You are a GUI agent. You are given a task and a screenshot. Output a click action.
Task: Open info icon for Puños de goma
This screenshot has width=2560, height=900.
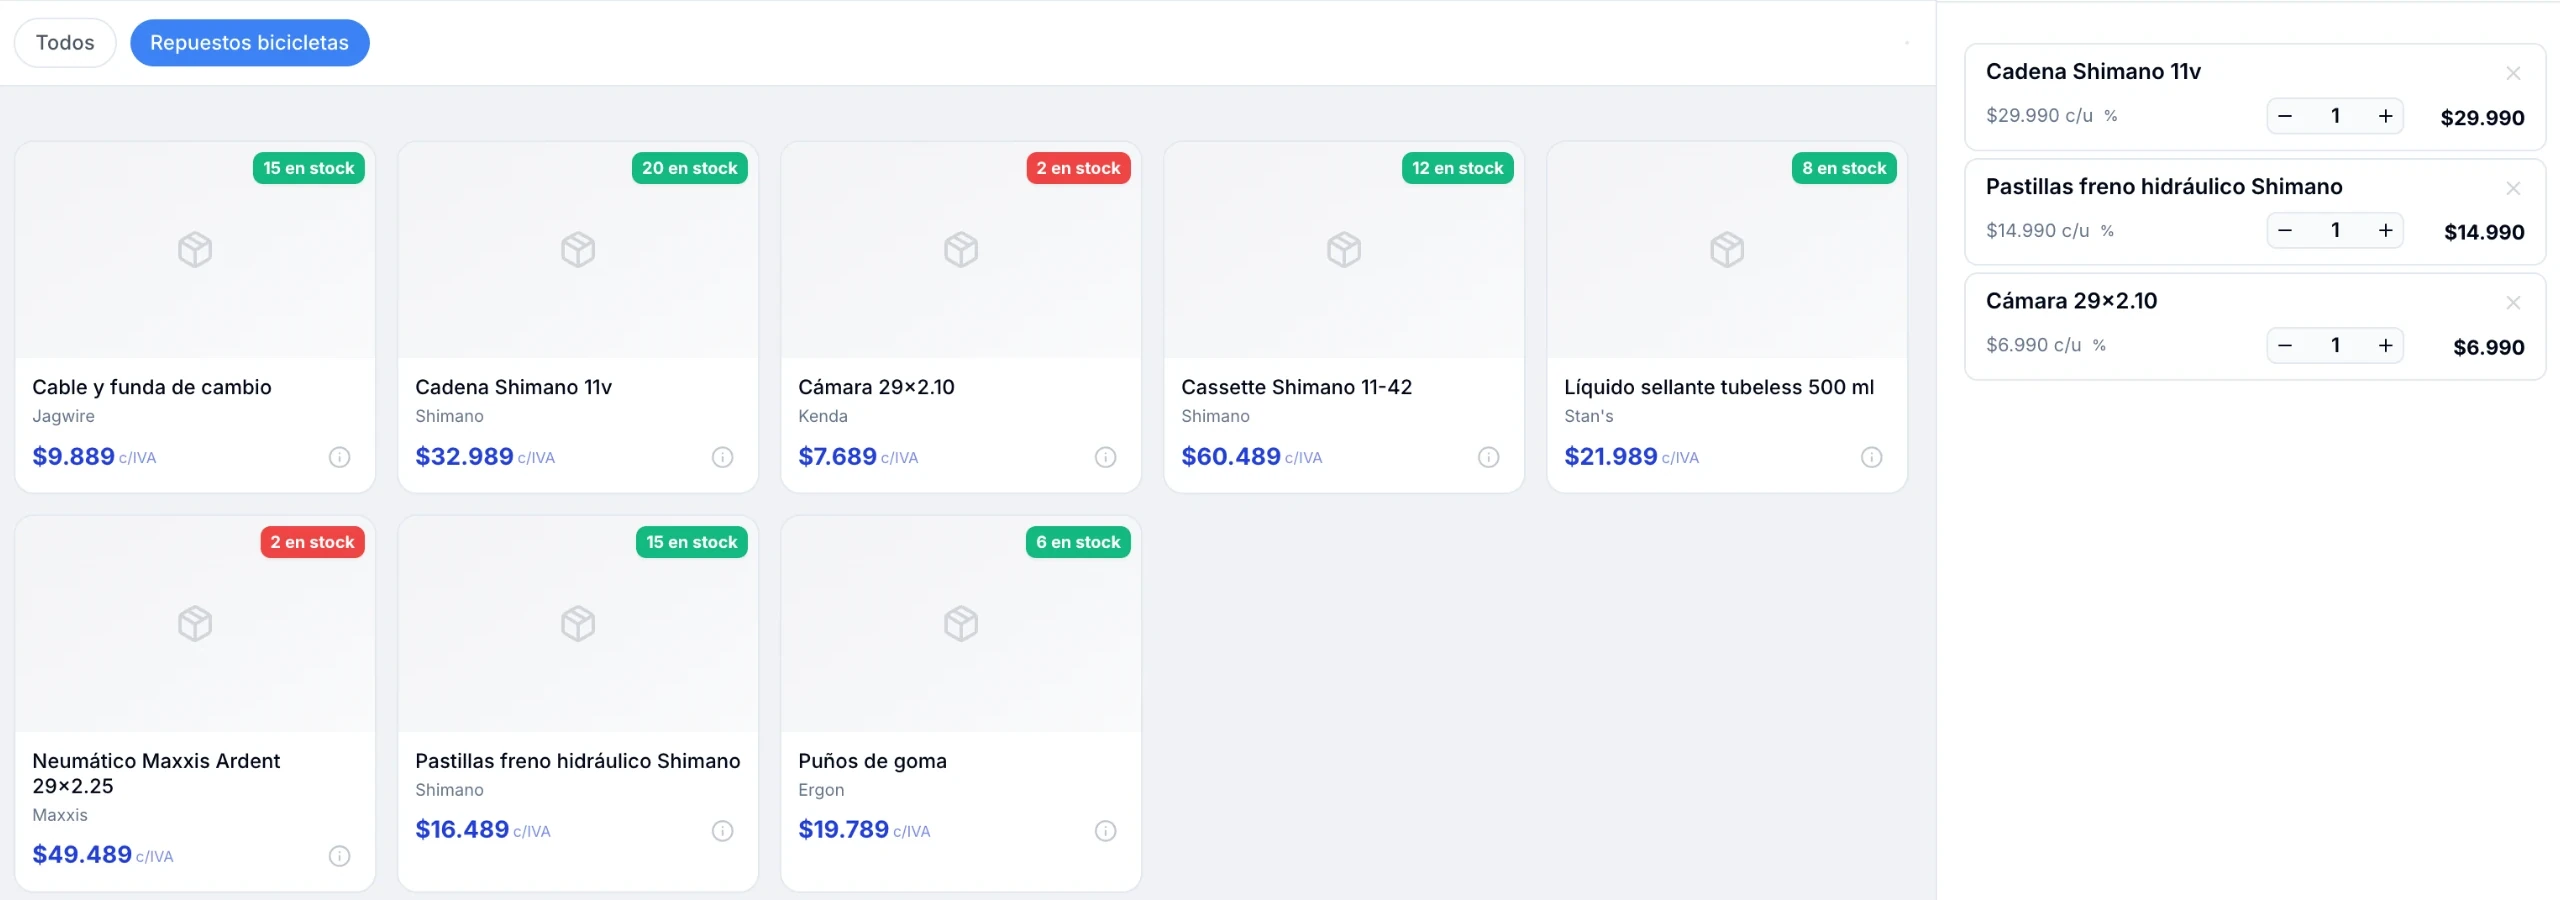coord(1106,831)
